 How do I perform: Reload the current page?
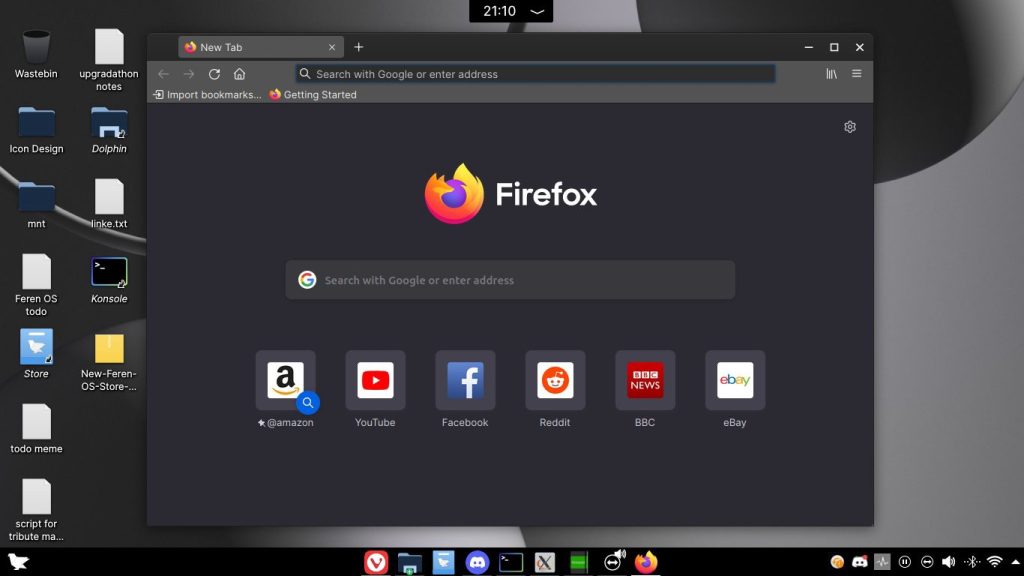(x=214, y=74)
